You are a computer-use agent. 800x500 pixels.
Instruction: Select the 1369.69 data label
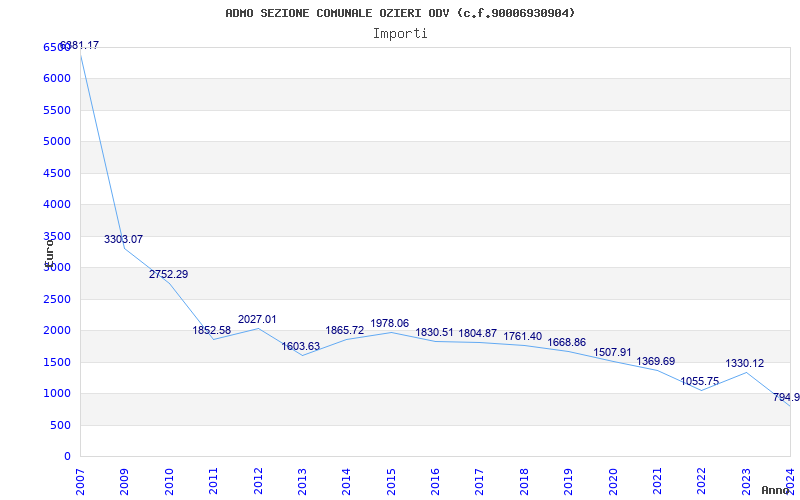coord(656,362)
